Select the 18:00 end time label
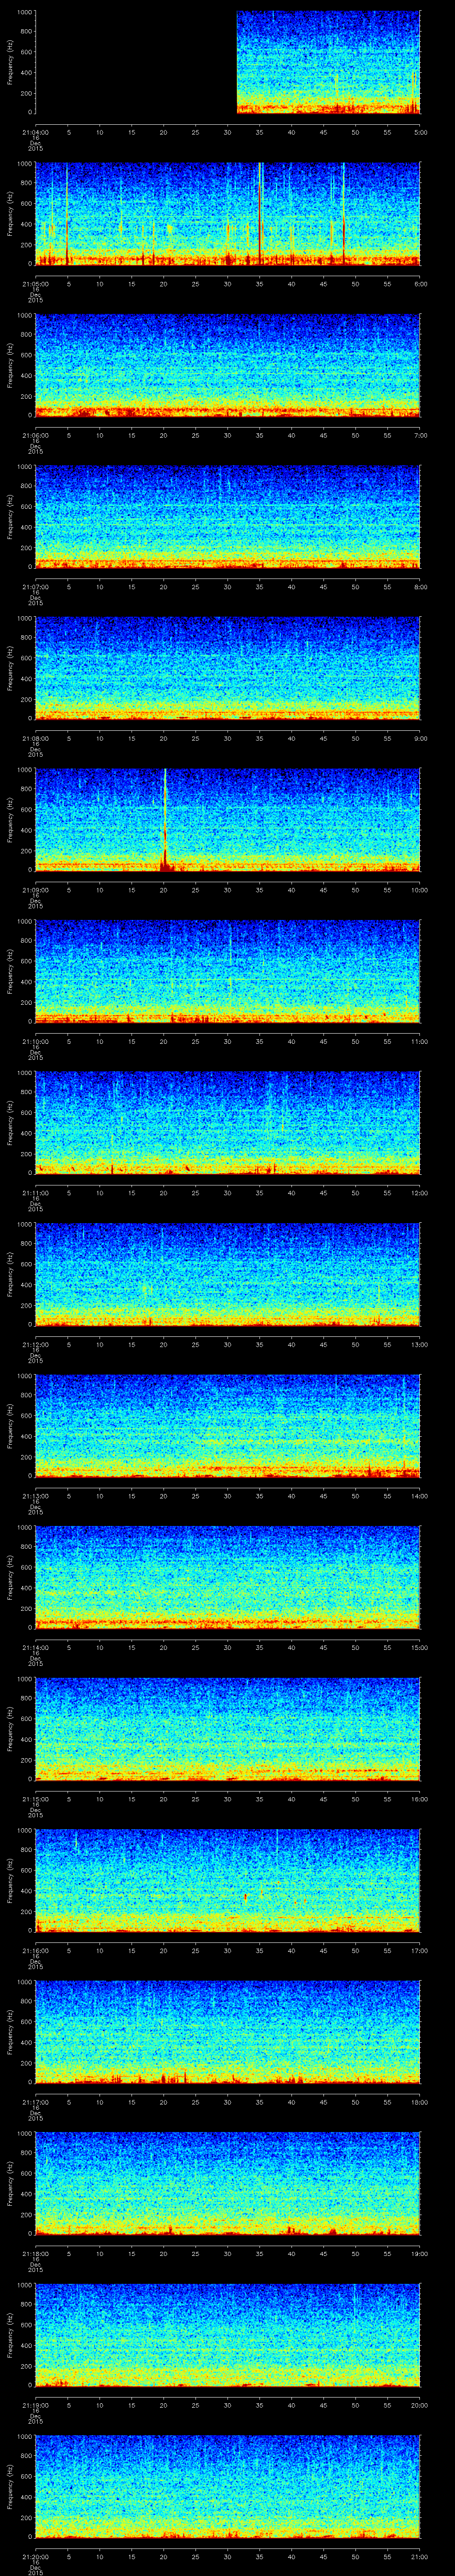 coord(419,2102)
